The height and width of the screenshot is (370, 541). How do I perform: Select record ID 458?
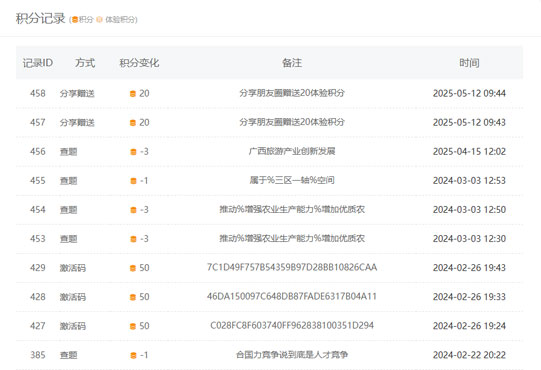click(x=38, y=93)
